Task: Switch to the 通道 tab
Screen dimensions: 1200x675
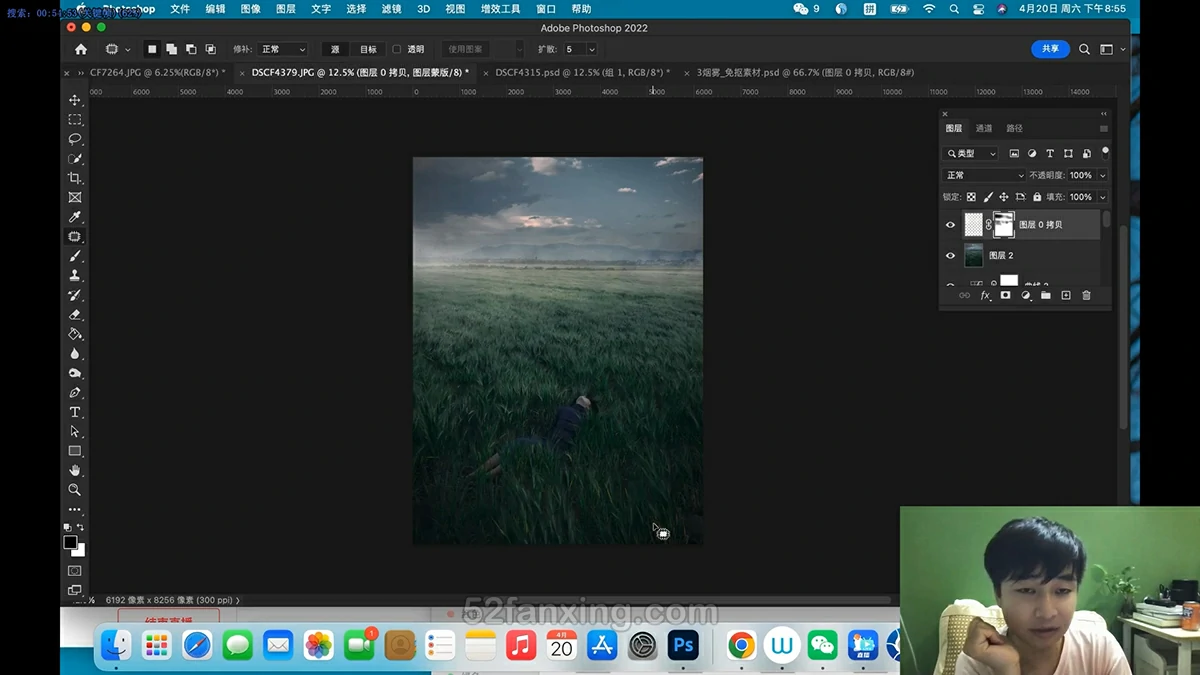Action: (984, 128)
